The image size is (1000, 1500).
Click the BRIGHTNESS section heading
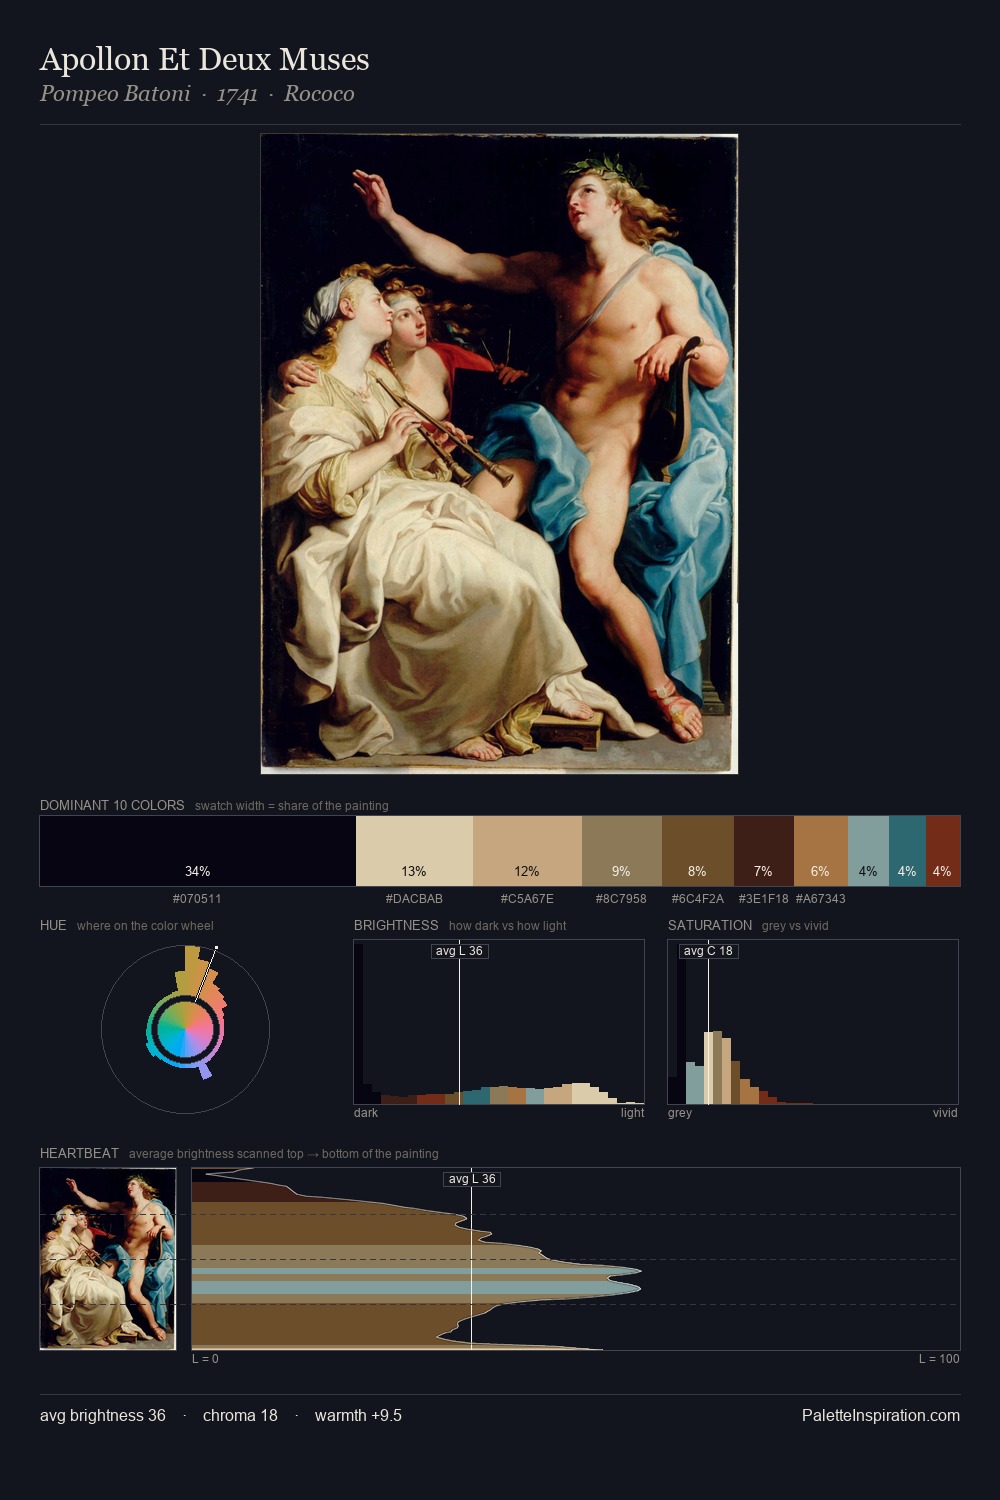pos(396,925)
